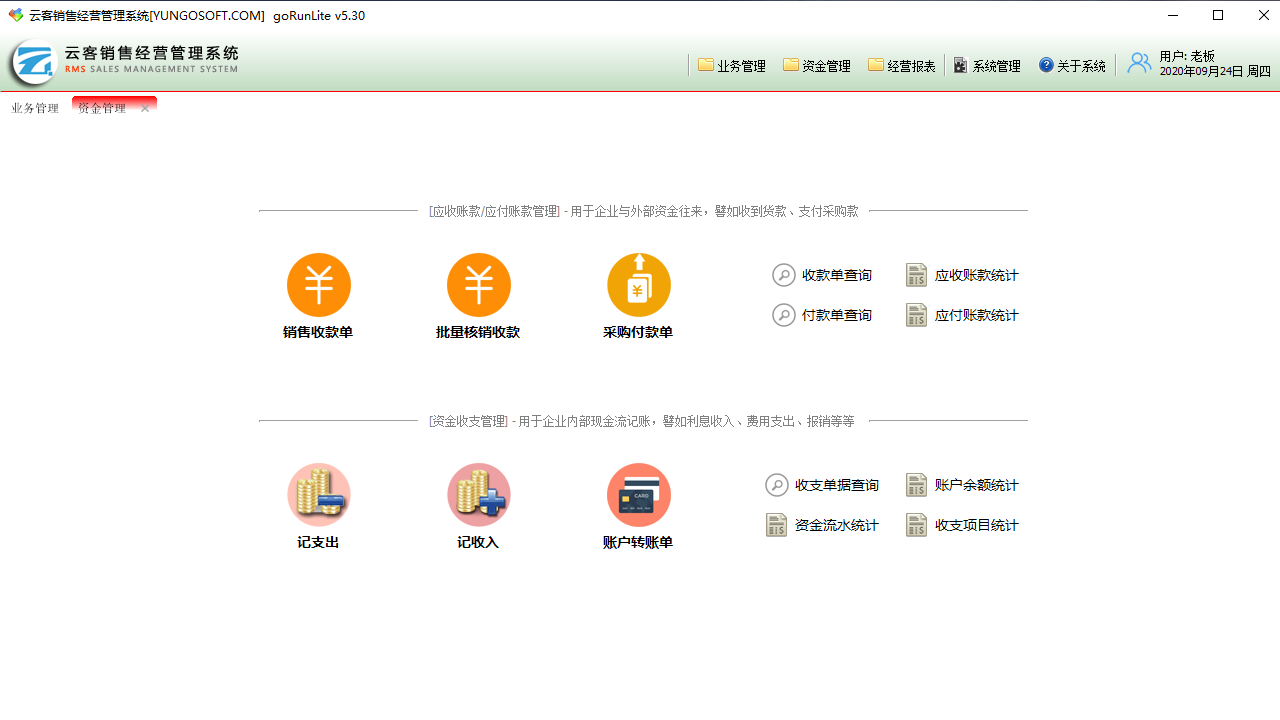The image size is (1280, 720).
Task: Open the 销售收款单 sales receipt module
Action: (318, 295)
